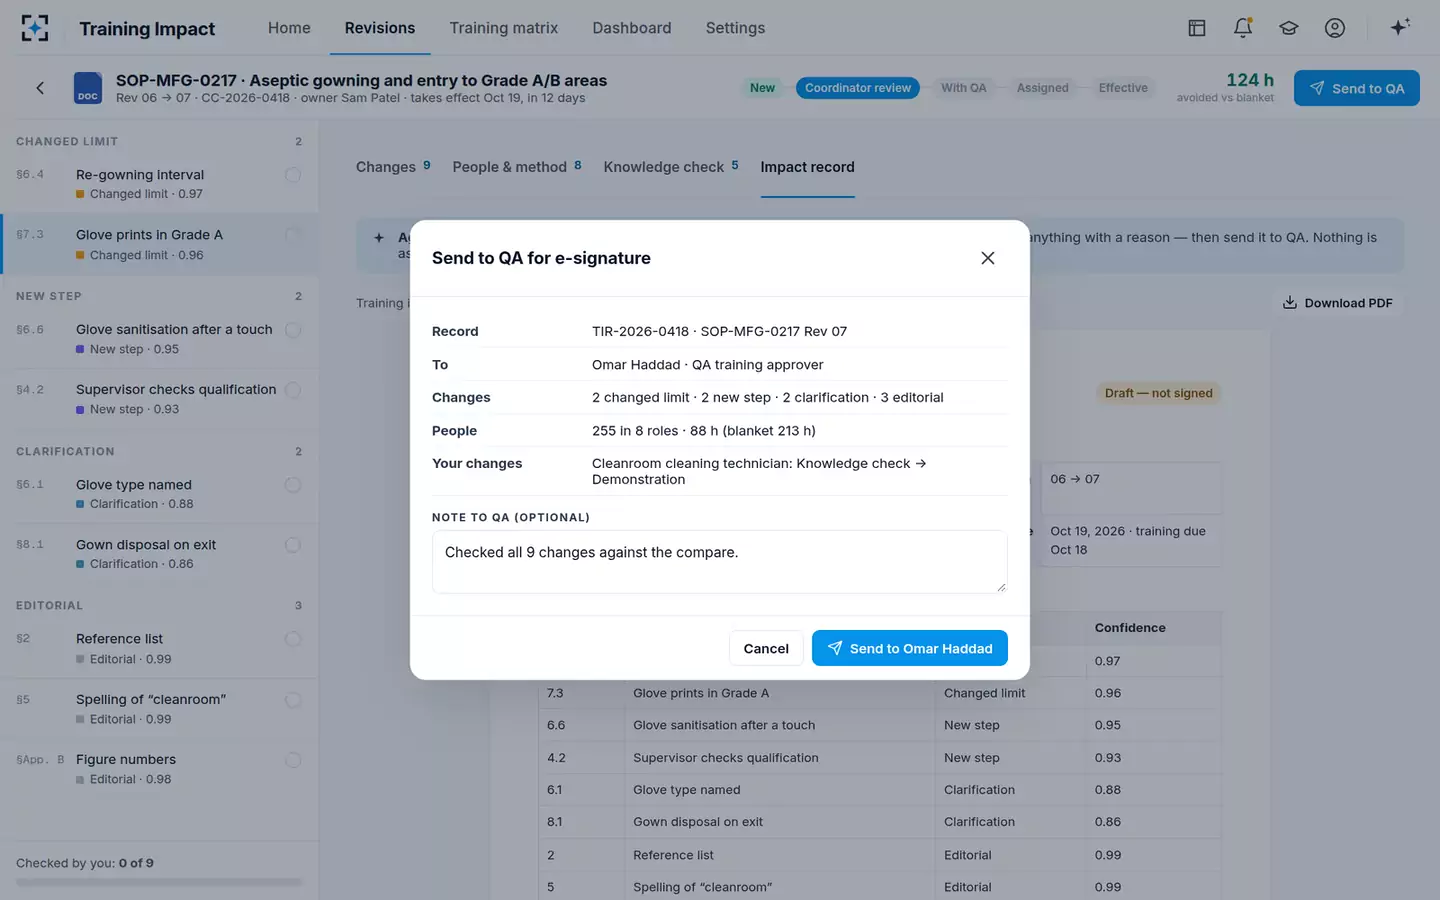Select the Impact record tab
The image size is (1440, 900).
807,167
